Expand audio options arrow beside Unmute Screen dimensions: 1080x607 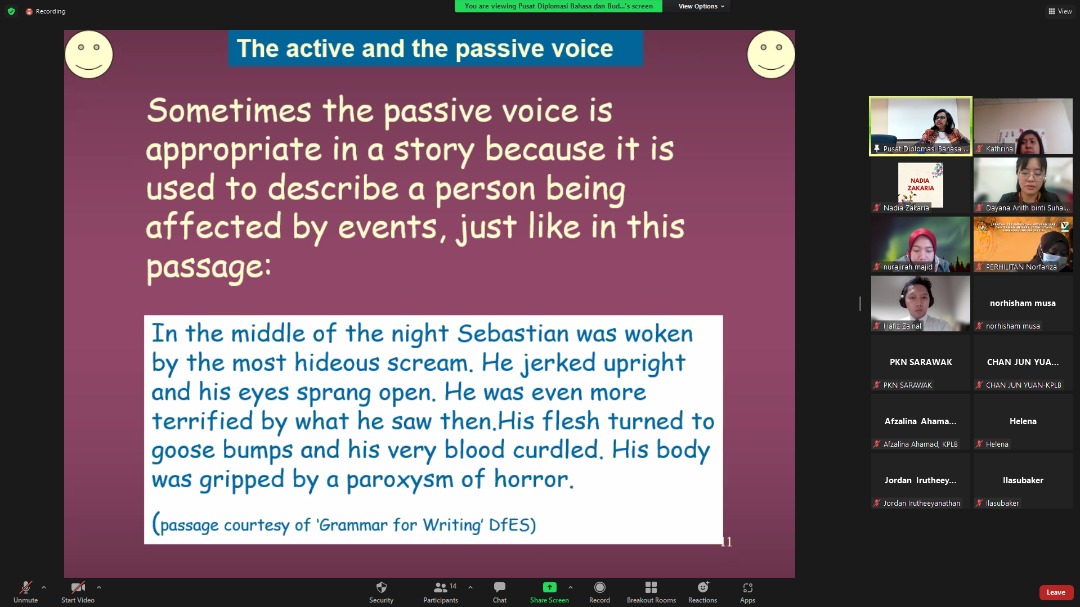pos(43,587)
